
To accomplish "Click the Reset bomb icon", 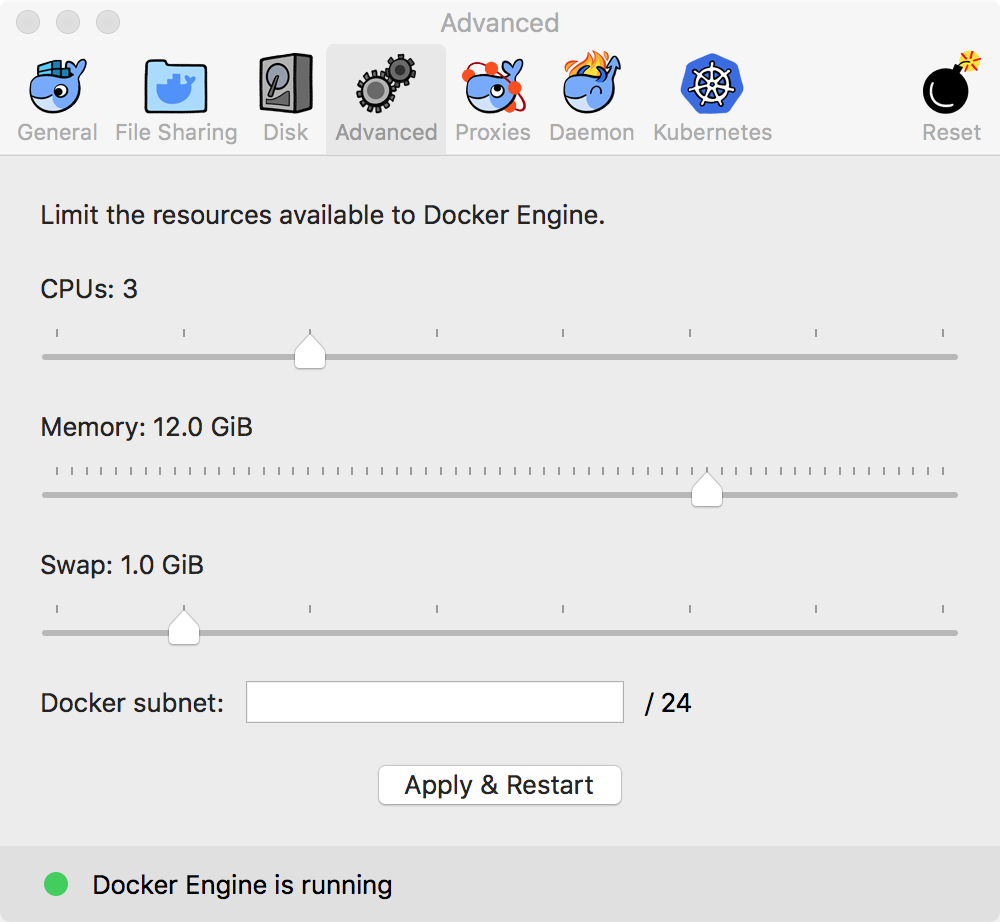I will pyautogui.click(x=951, y=83).
